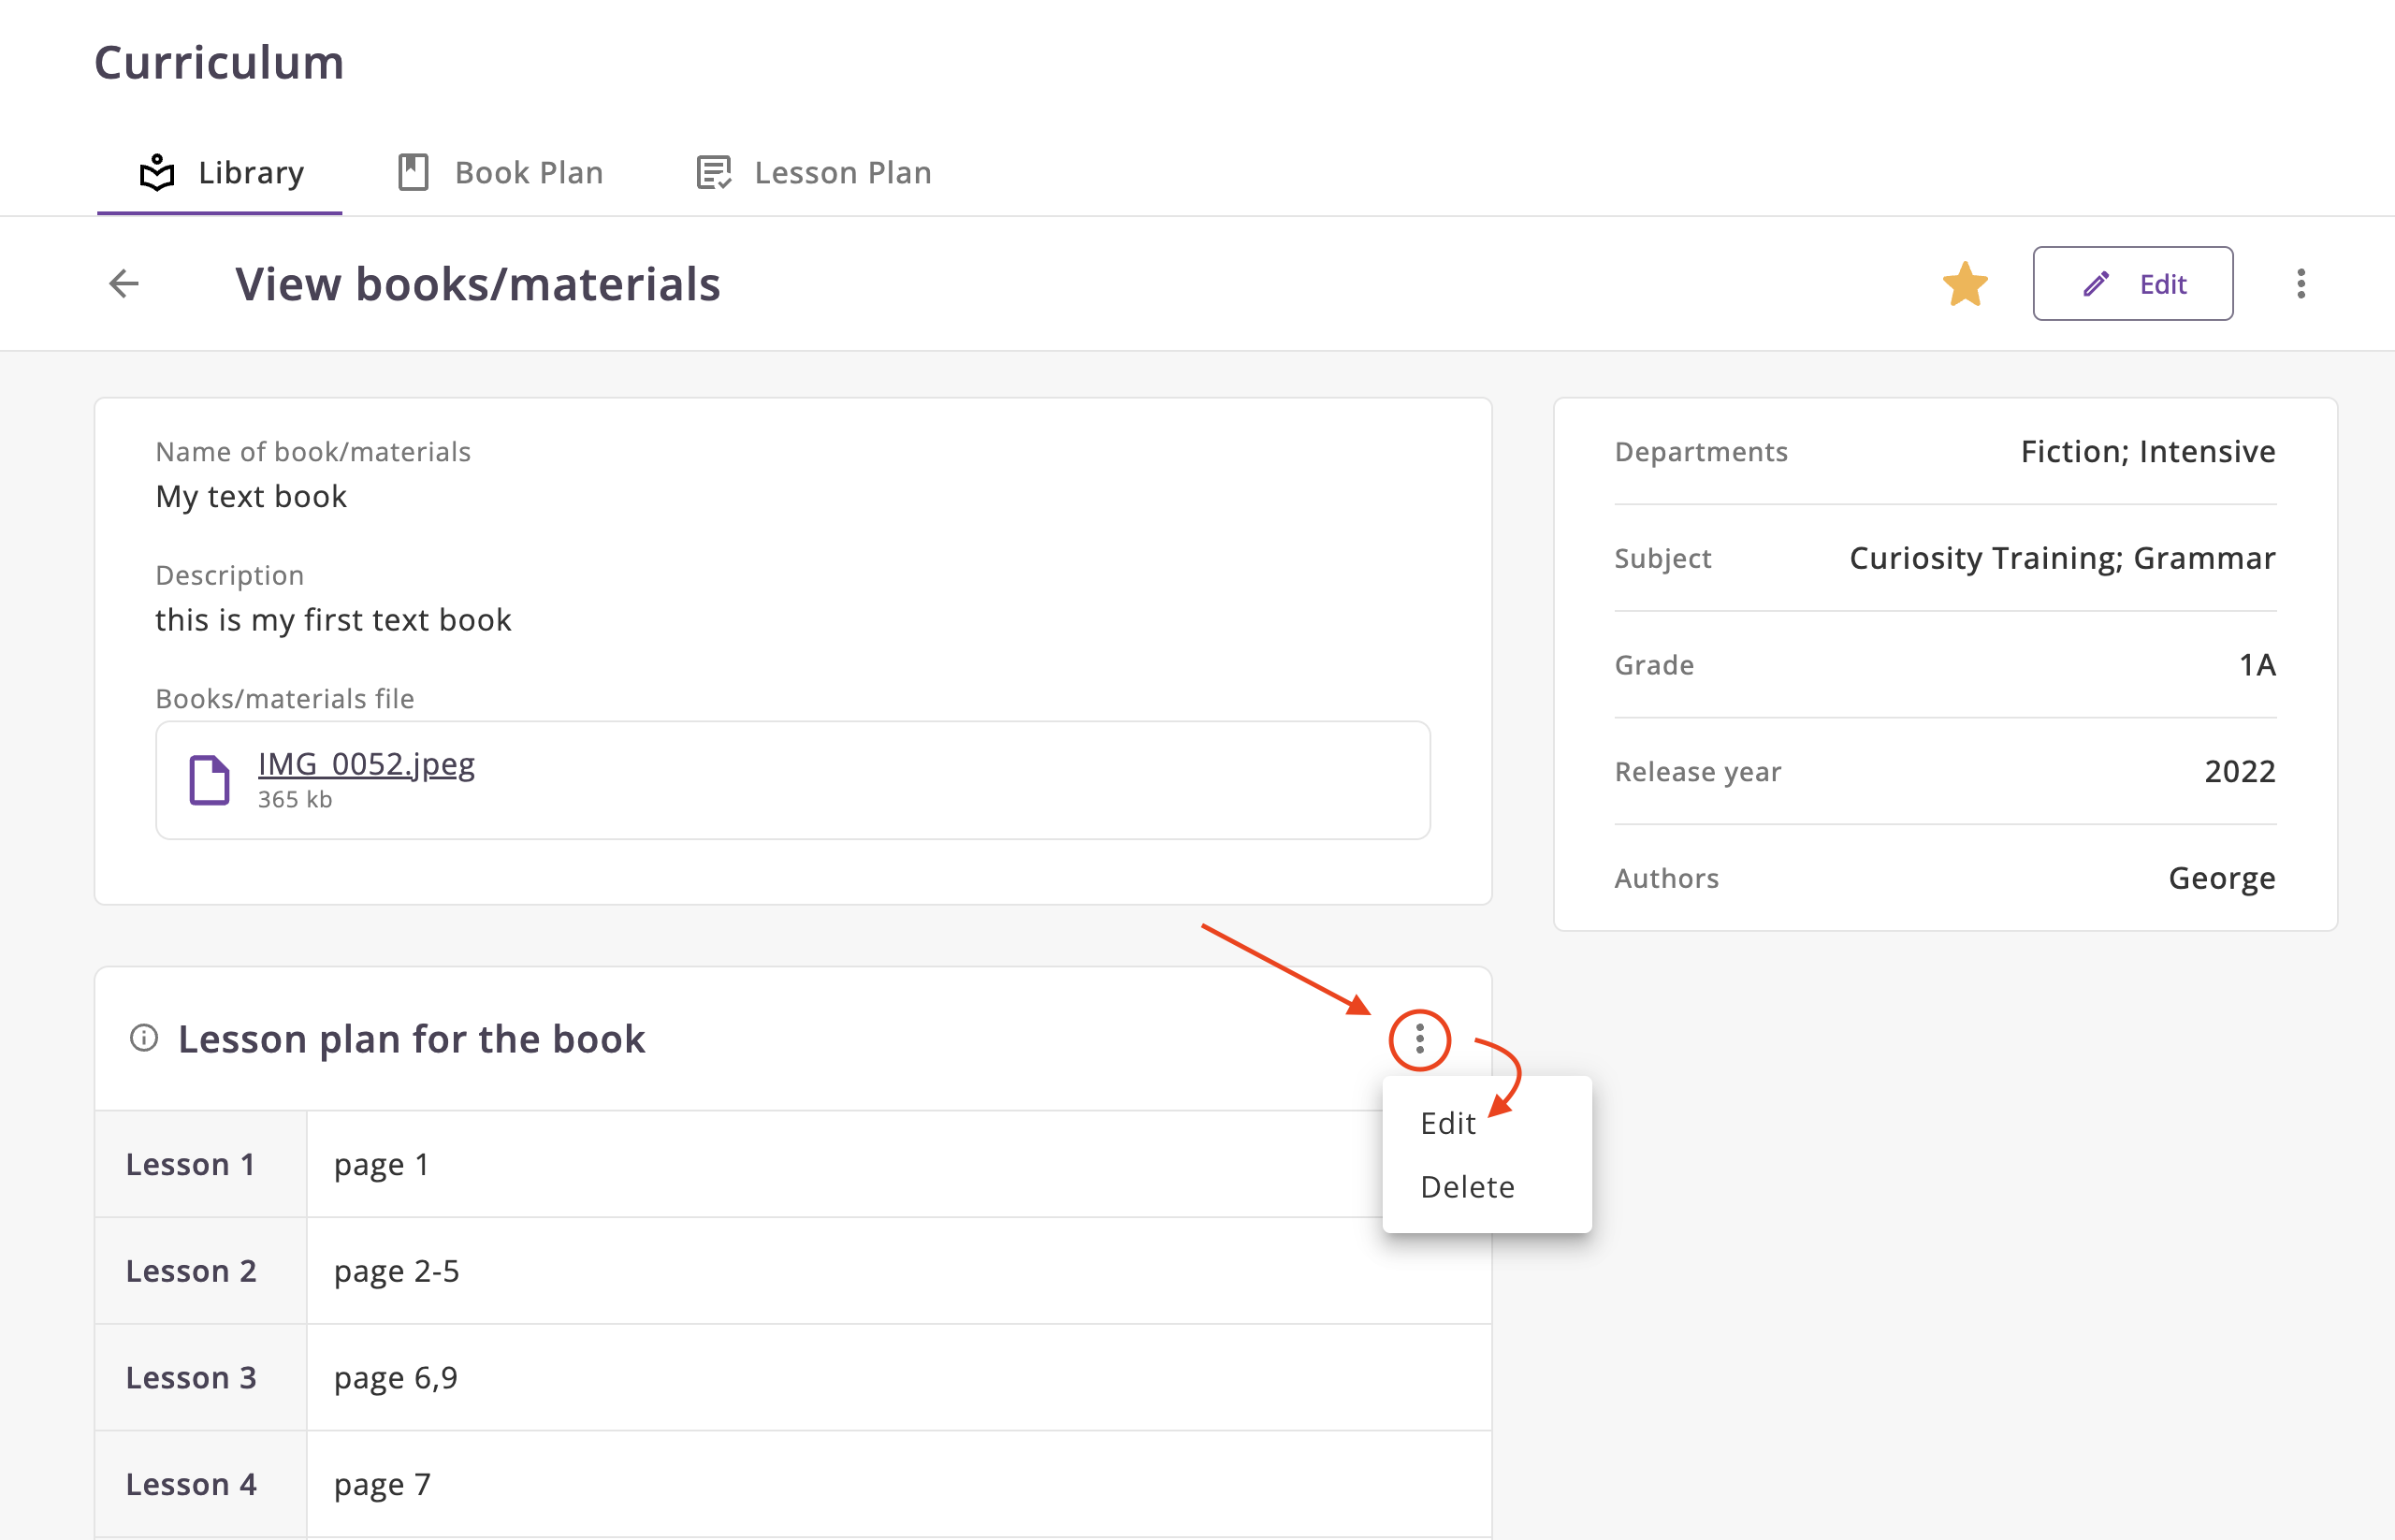2395x1540 pixels.
Task: Choose Edit in the lesson plan menu
Action: 1447,1123
